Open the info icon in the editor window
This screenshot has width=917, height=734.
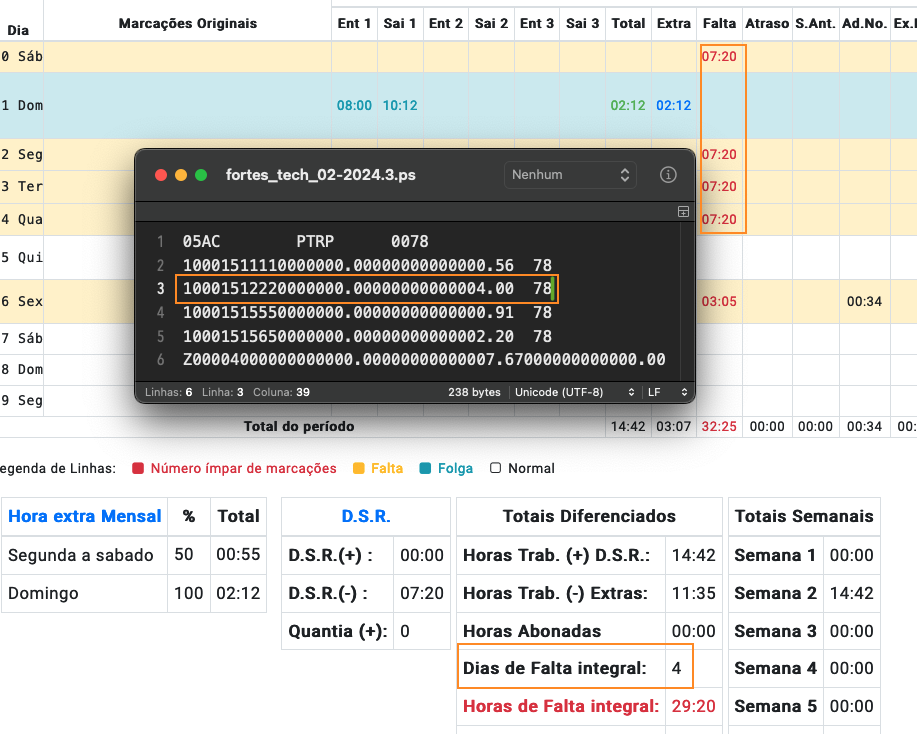tap(668, 175)
